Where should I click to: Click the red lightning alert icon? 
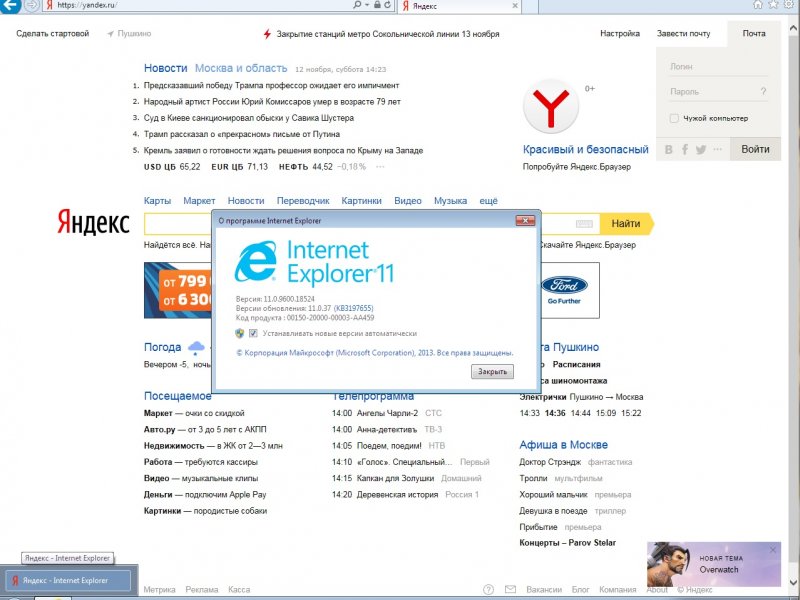coord(267,34)
